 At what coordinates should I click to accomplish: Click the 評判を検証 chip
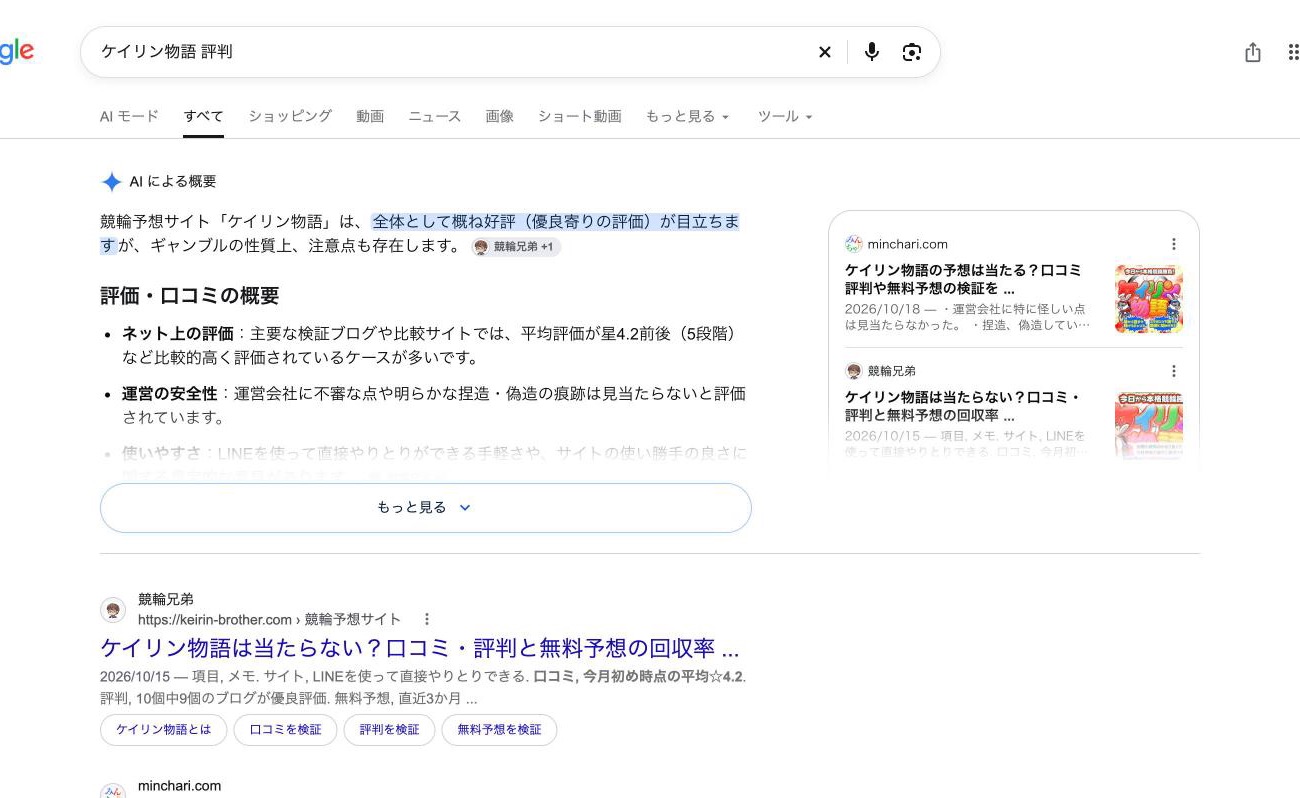pos(390,730)
